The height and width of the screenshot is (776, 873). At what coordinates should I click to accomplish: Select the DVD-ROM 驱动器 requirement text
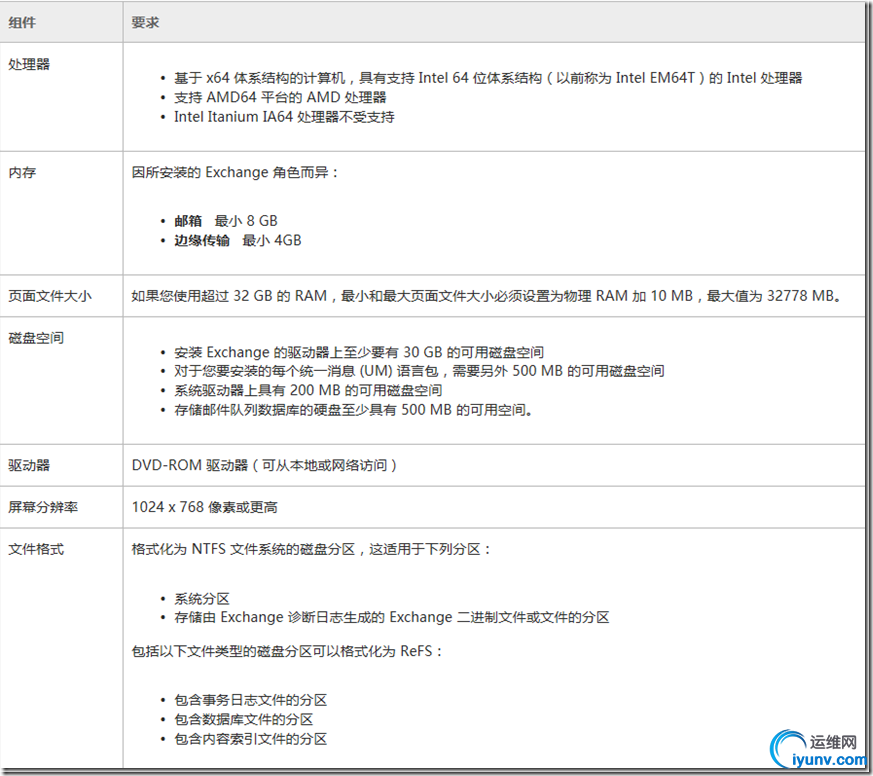(264, 465)
